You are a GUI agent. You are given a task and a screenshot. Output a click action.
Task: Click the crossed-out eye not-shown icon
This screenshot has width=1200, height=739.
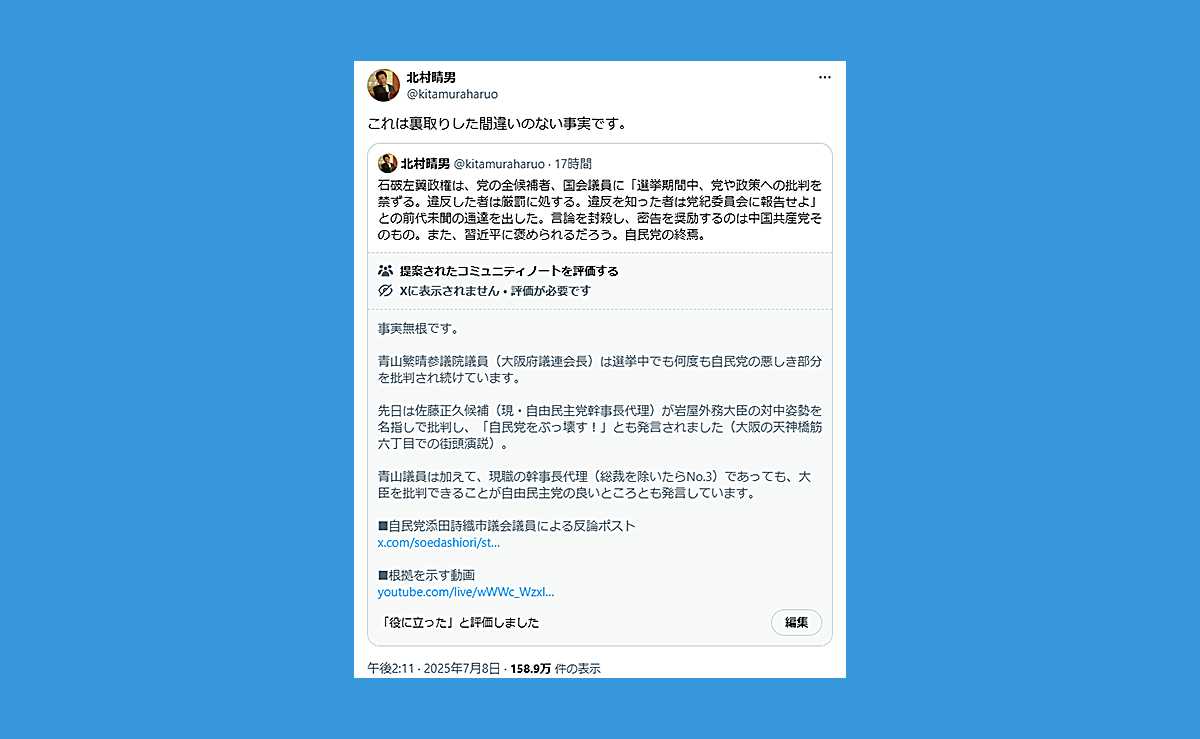[x=385, y=291]
